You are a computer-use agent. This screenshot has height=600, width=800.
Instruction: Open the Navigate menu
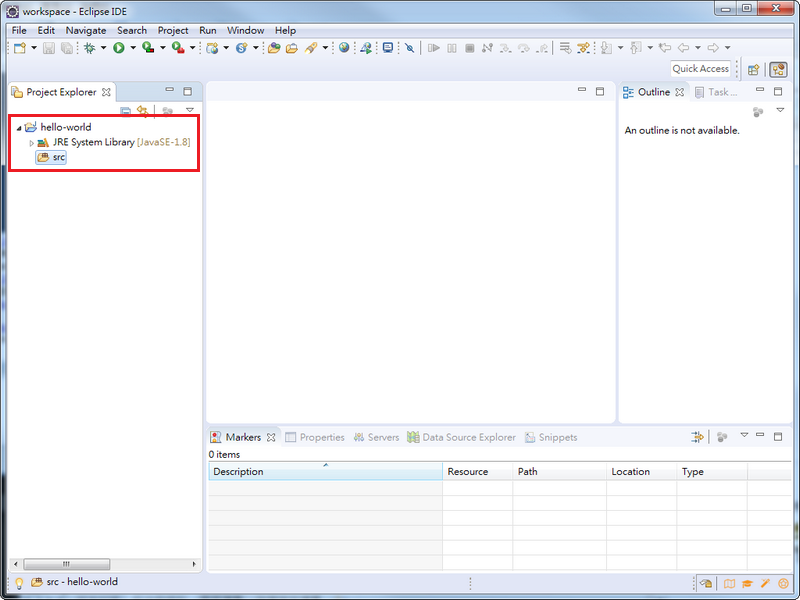point(86,30)
